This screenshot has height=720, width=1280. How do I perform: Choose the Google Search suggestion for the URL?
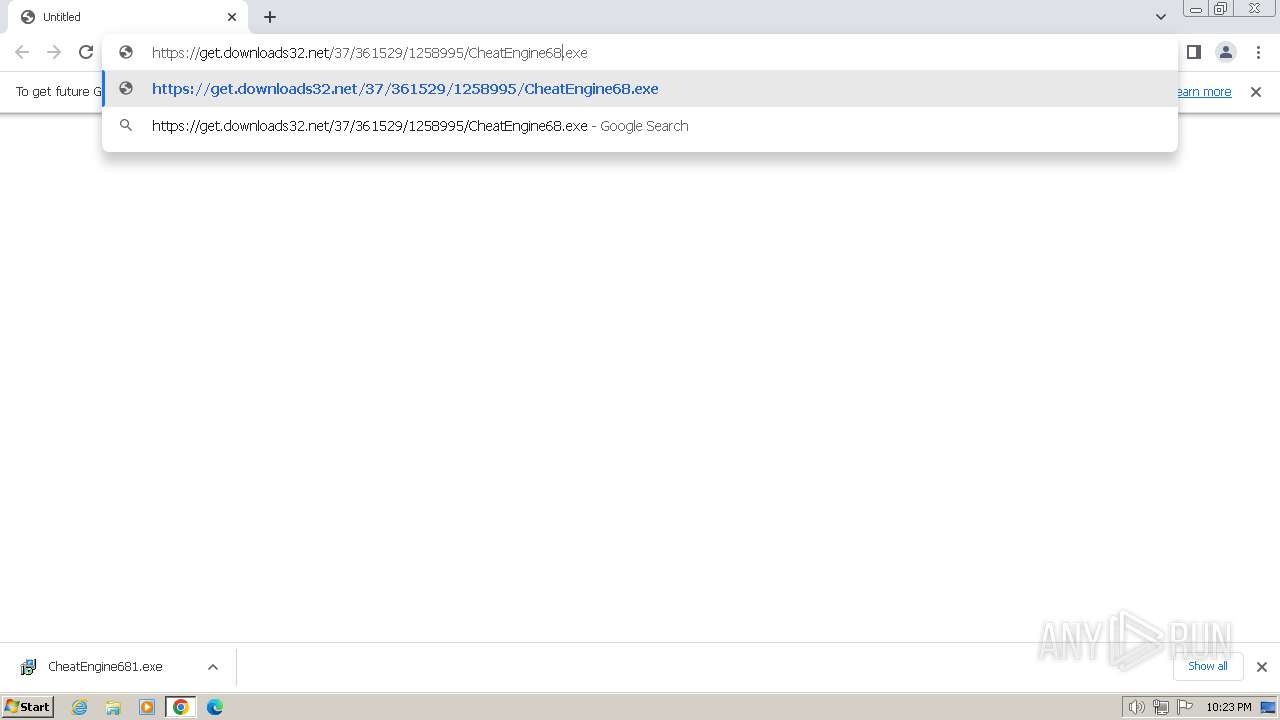[640, 126]
